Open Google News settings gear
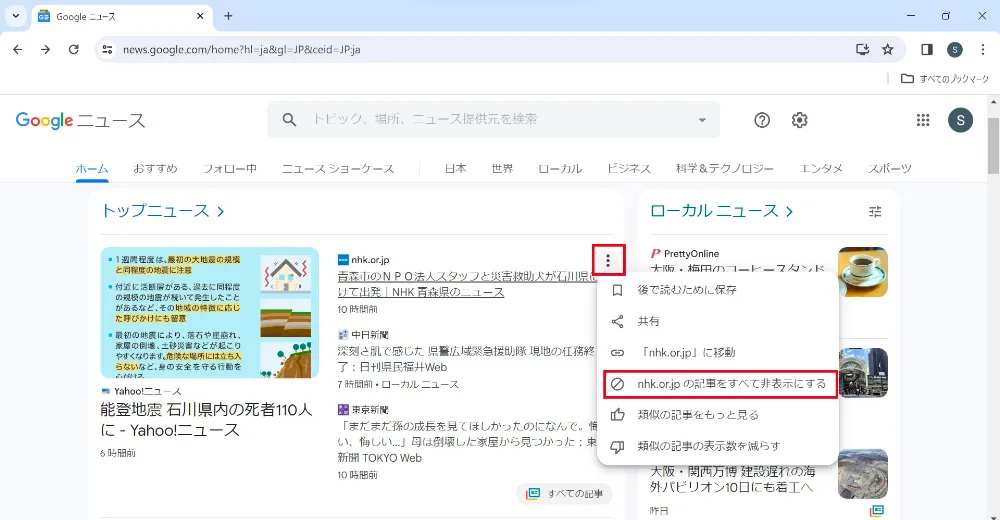Viewport: 1000px width, 520px height. 799,120
